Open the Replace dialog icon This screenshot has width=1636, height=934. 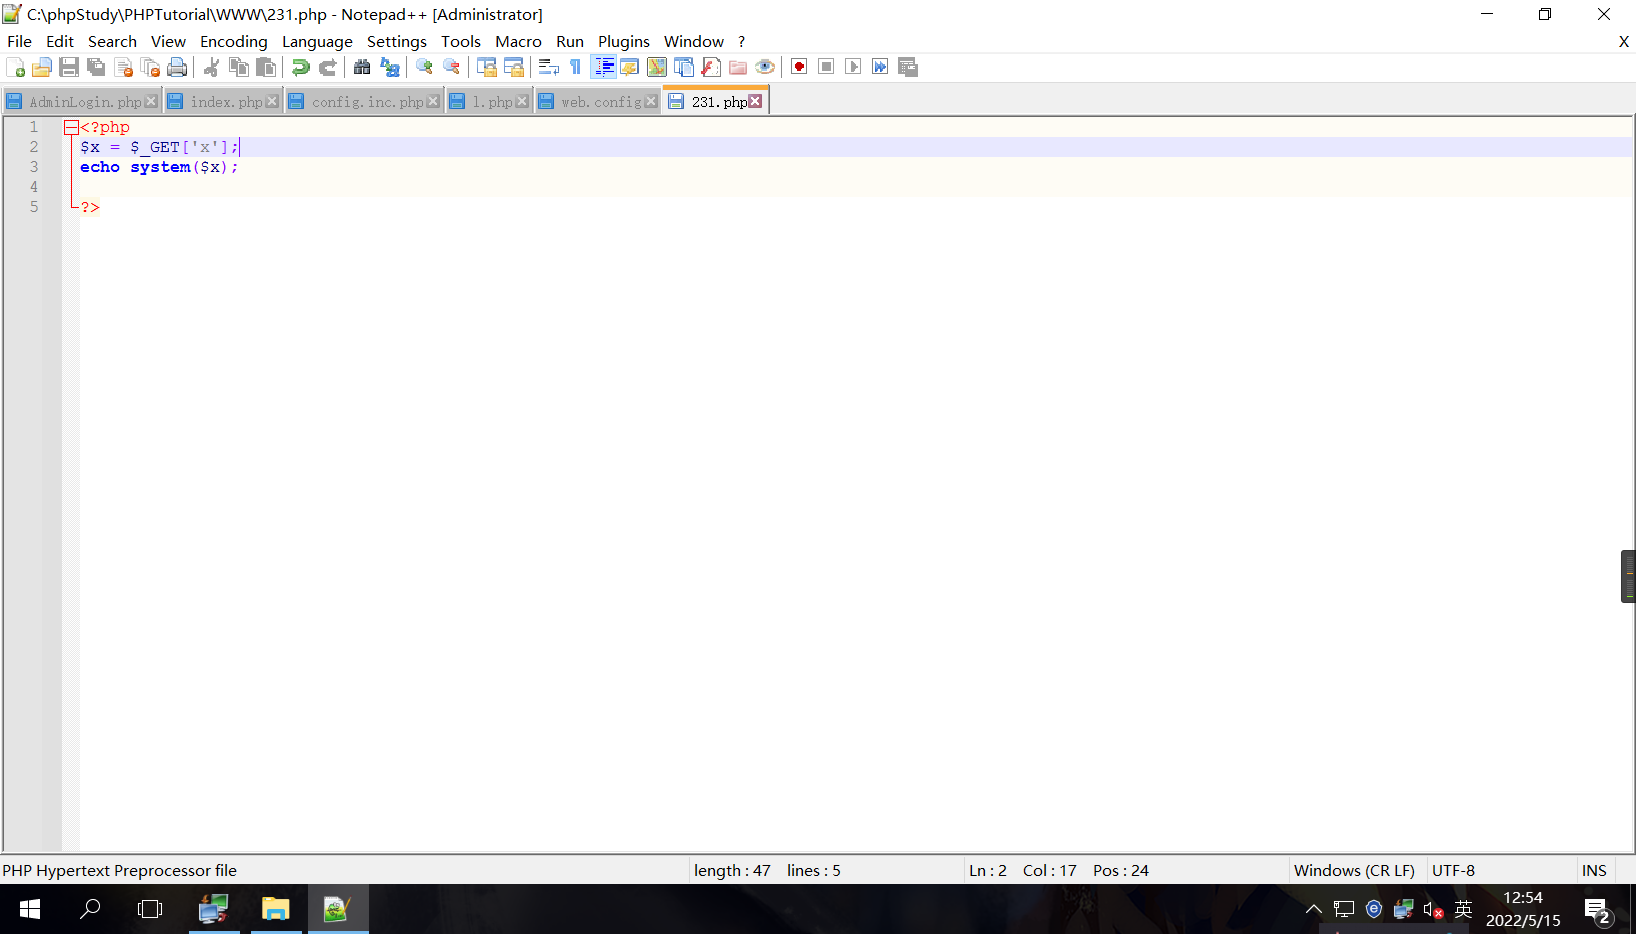[x=389, y=67]
